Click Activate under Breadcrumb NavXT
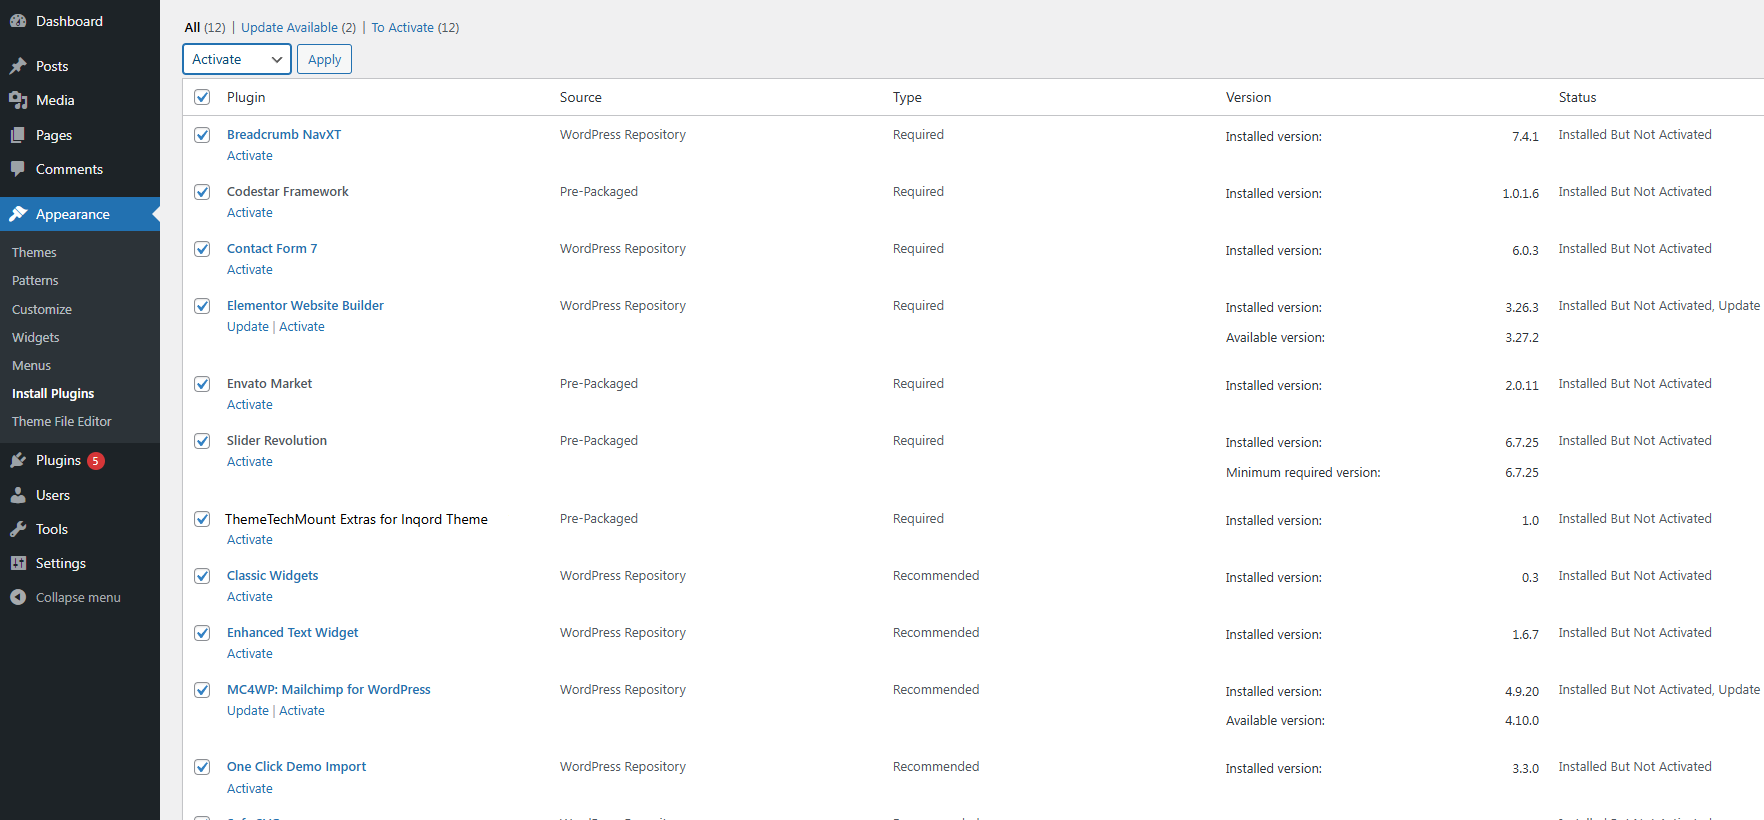Screen dimensions: 1764x820 pyautogui.click(x=250, y=156)
